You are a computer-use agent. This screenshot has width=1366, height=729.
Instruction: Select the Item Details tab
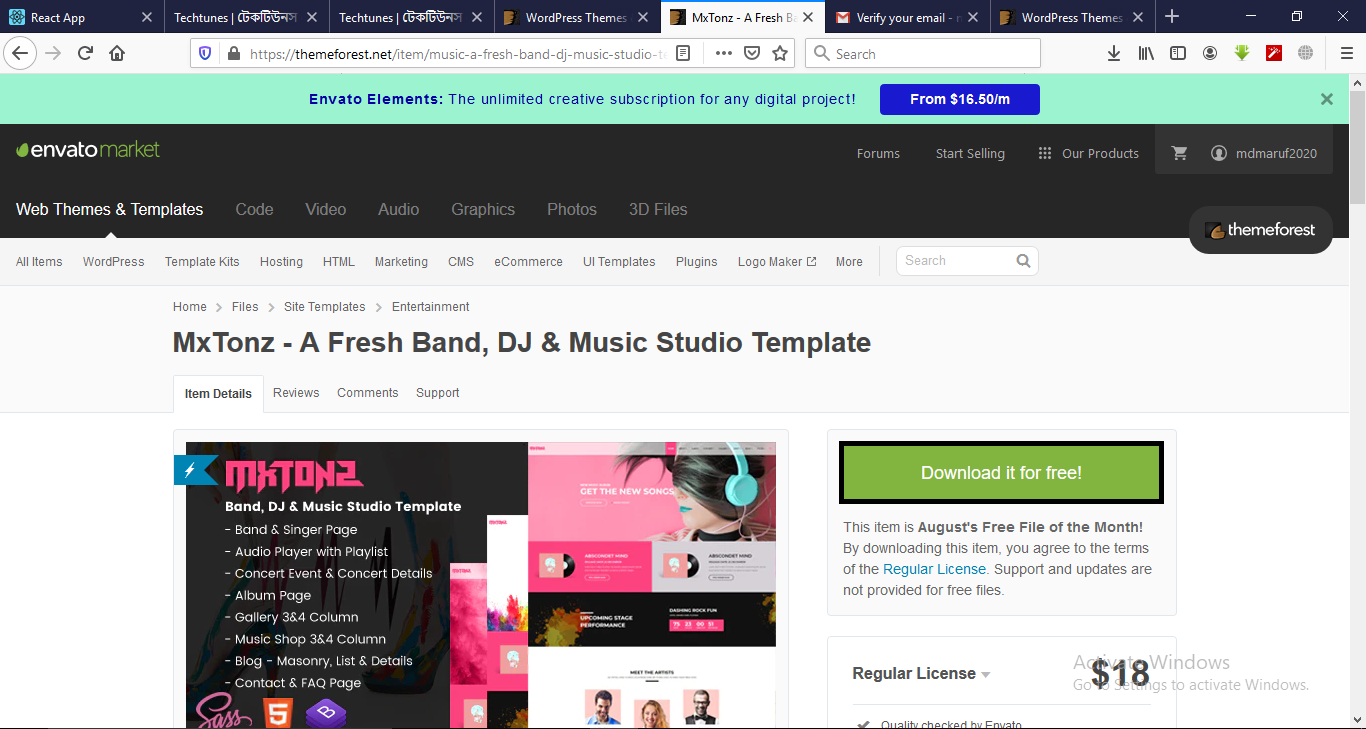(x=218, y=394)
